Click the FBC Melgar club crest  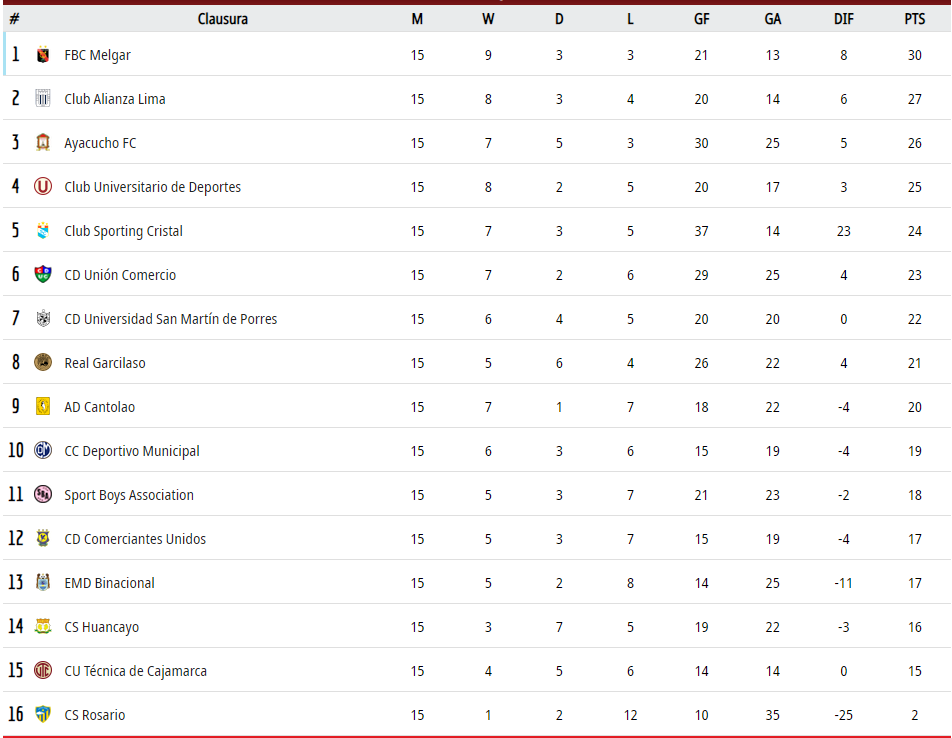[42, 55]
